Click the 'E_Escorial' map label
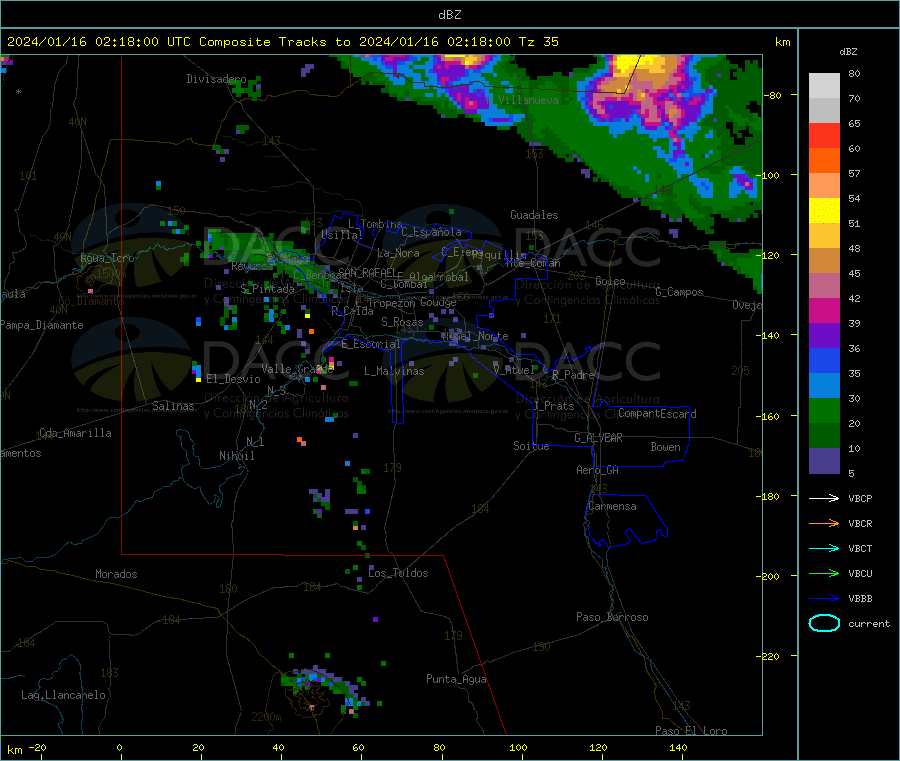The width and height of the screenshot is (900, 761). (371, 344)
